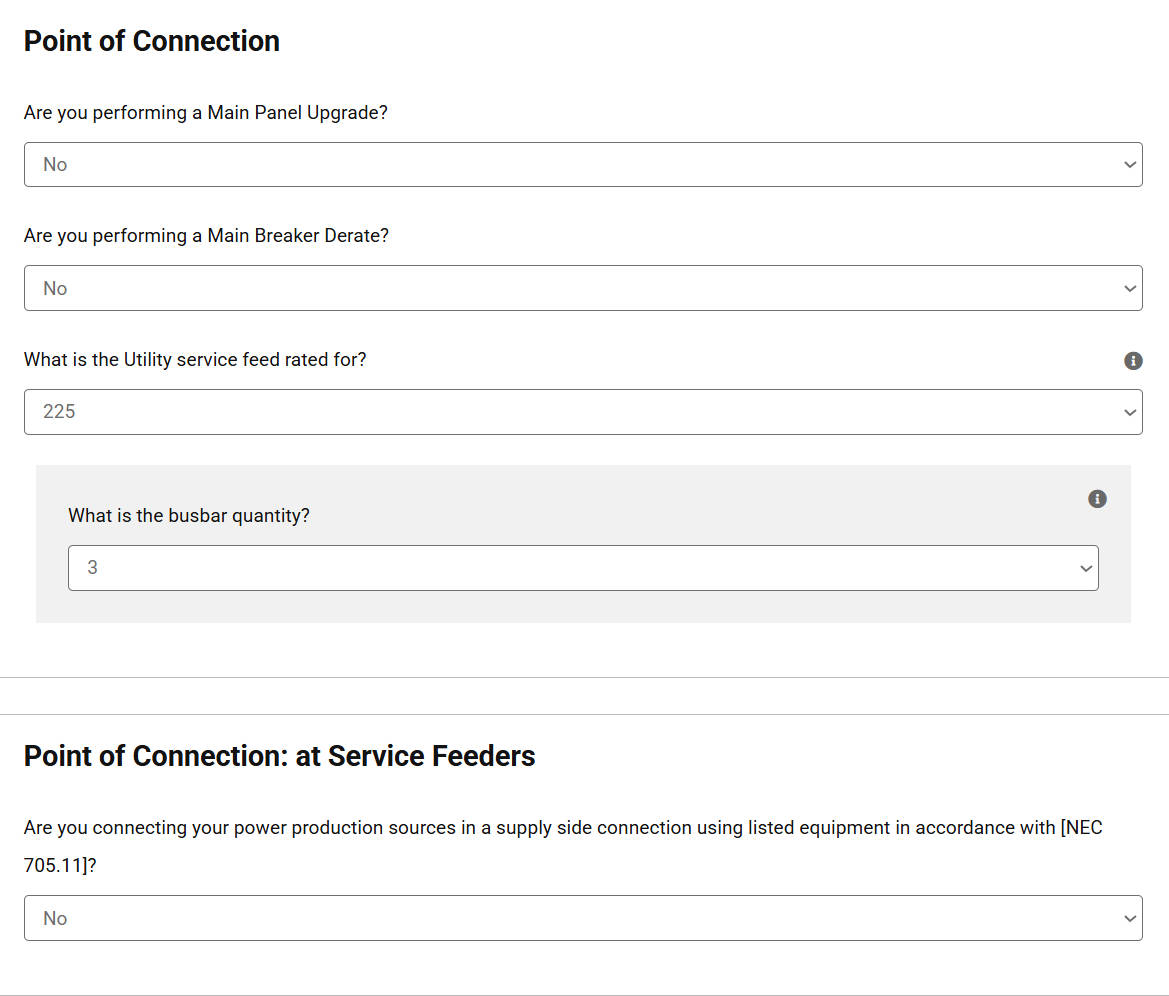Click Point of Connection: at Service Feeders heading
The image size is (1169, 996).
(x=280, y=756)
